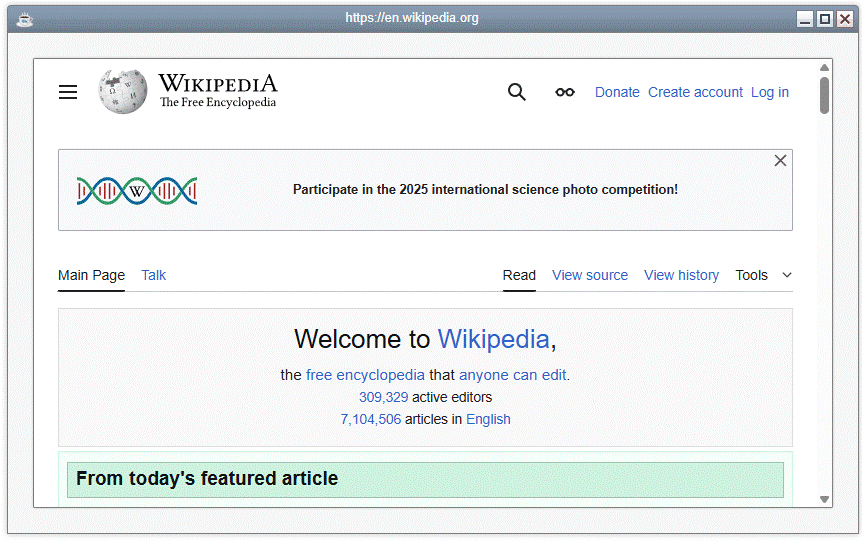Click the Java application icon in title bar
The height and width of the screenshot is (542, 862).
pyautogui.click(x=25, y=18)
